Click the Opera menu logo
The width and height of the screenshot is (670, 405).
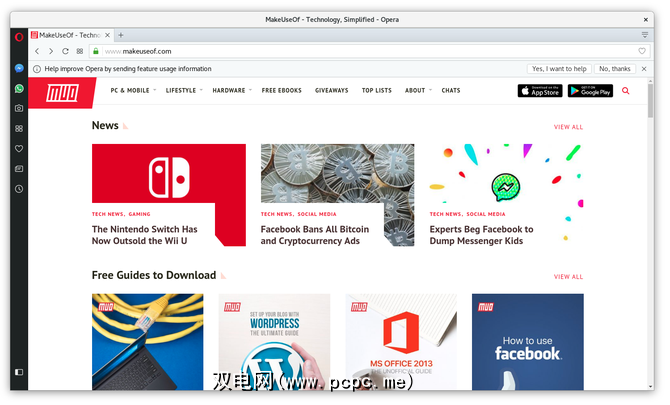pyautogui.click(x=19, y=37)
